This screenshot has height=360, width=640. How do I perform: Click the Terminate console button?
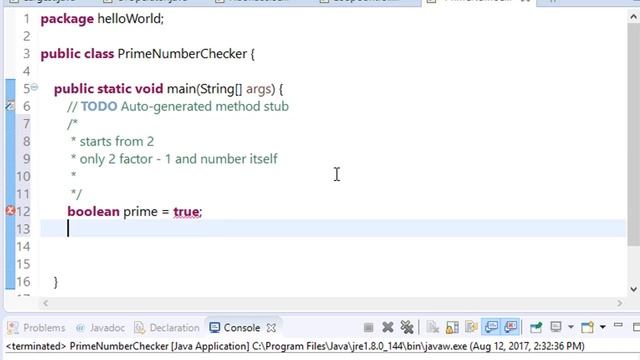click(368, 327)
